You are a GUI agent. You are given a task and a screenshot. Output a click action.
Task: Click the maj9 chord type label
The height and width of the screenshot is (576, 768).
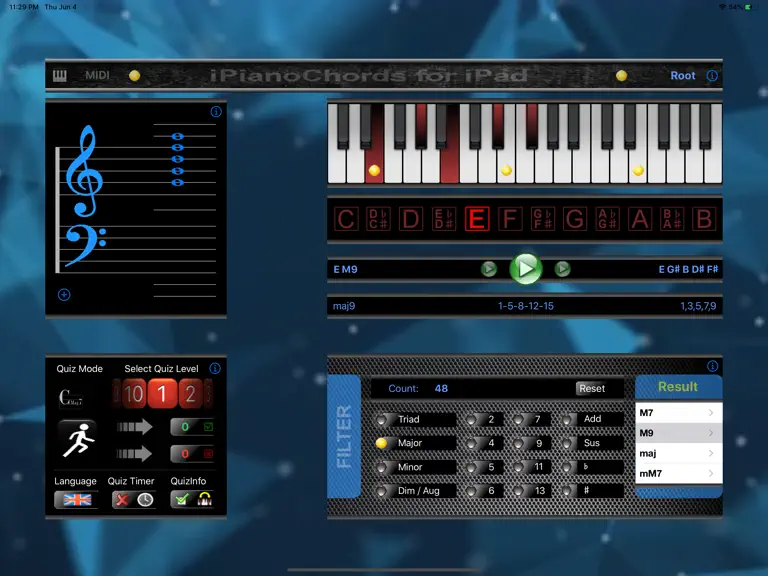coord(344,306)
